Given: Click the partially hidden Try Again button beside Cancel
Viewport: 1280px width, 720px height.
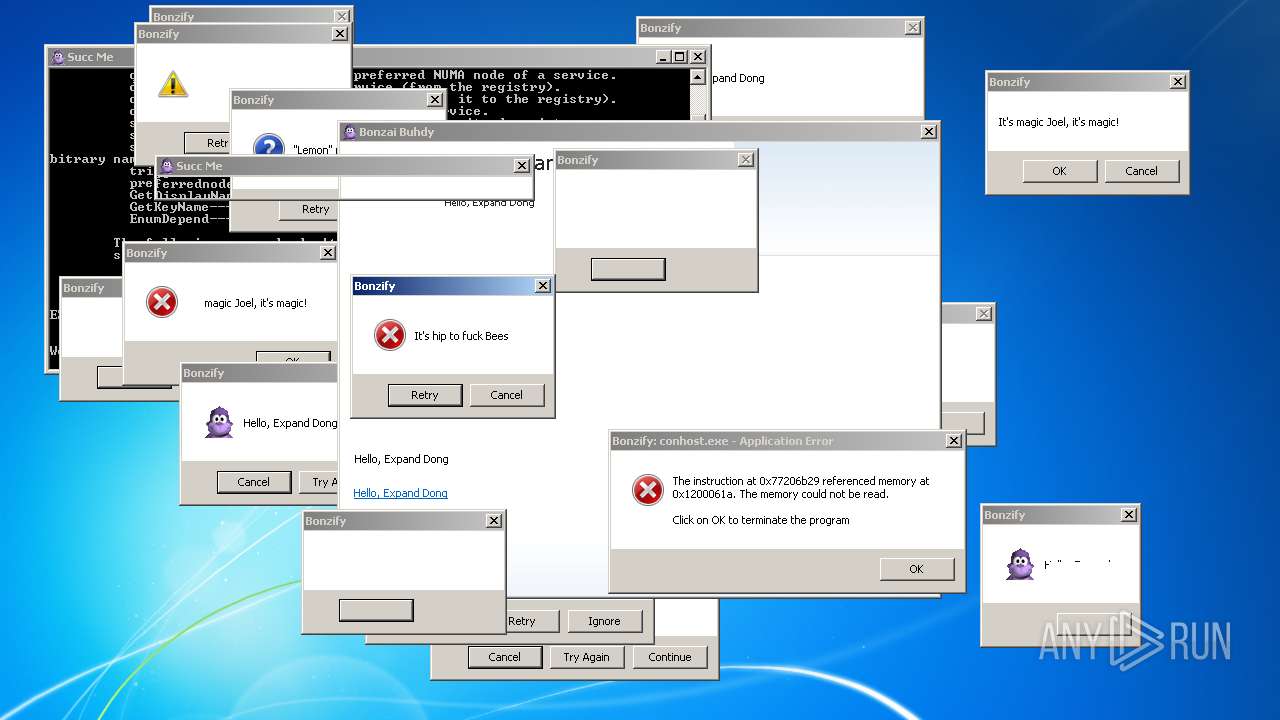Looking at the screenshot, I should (x=318, y=482).
